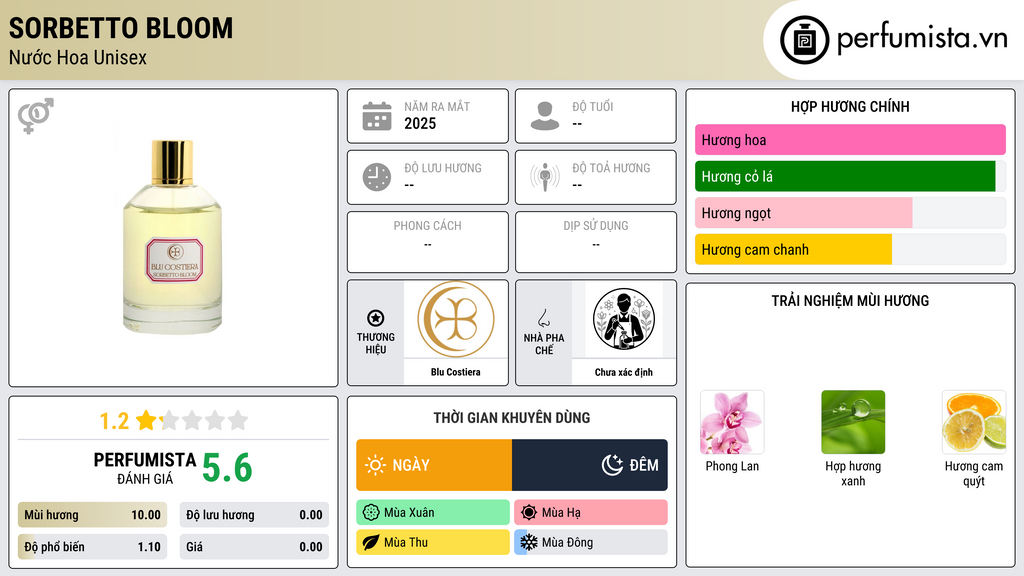This screenshot has height=576, width=1024.
Task: Click the 1.2 star rating number
Action: (114, 421)
